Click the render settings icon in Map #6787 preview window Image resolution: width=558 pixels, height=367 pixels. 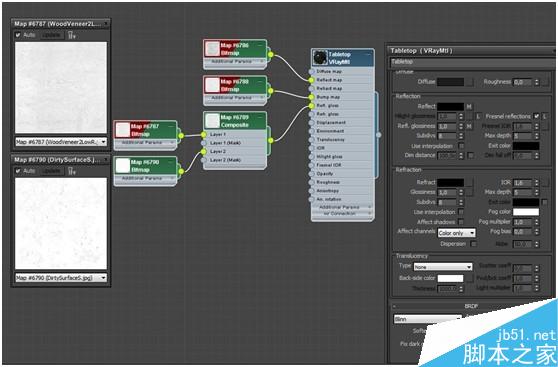click(x=72, y=35)
